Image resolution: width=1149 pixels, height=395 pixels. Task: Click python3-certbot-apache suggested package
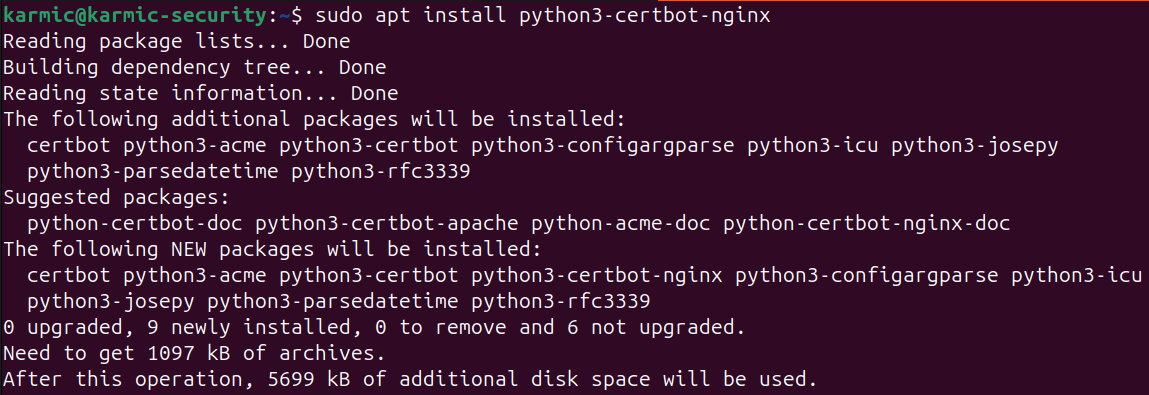pyautogui.click(x=386, y=224)
